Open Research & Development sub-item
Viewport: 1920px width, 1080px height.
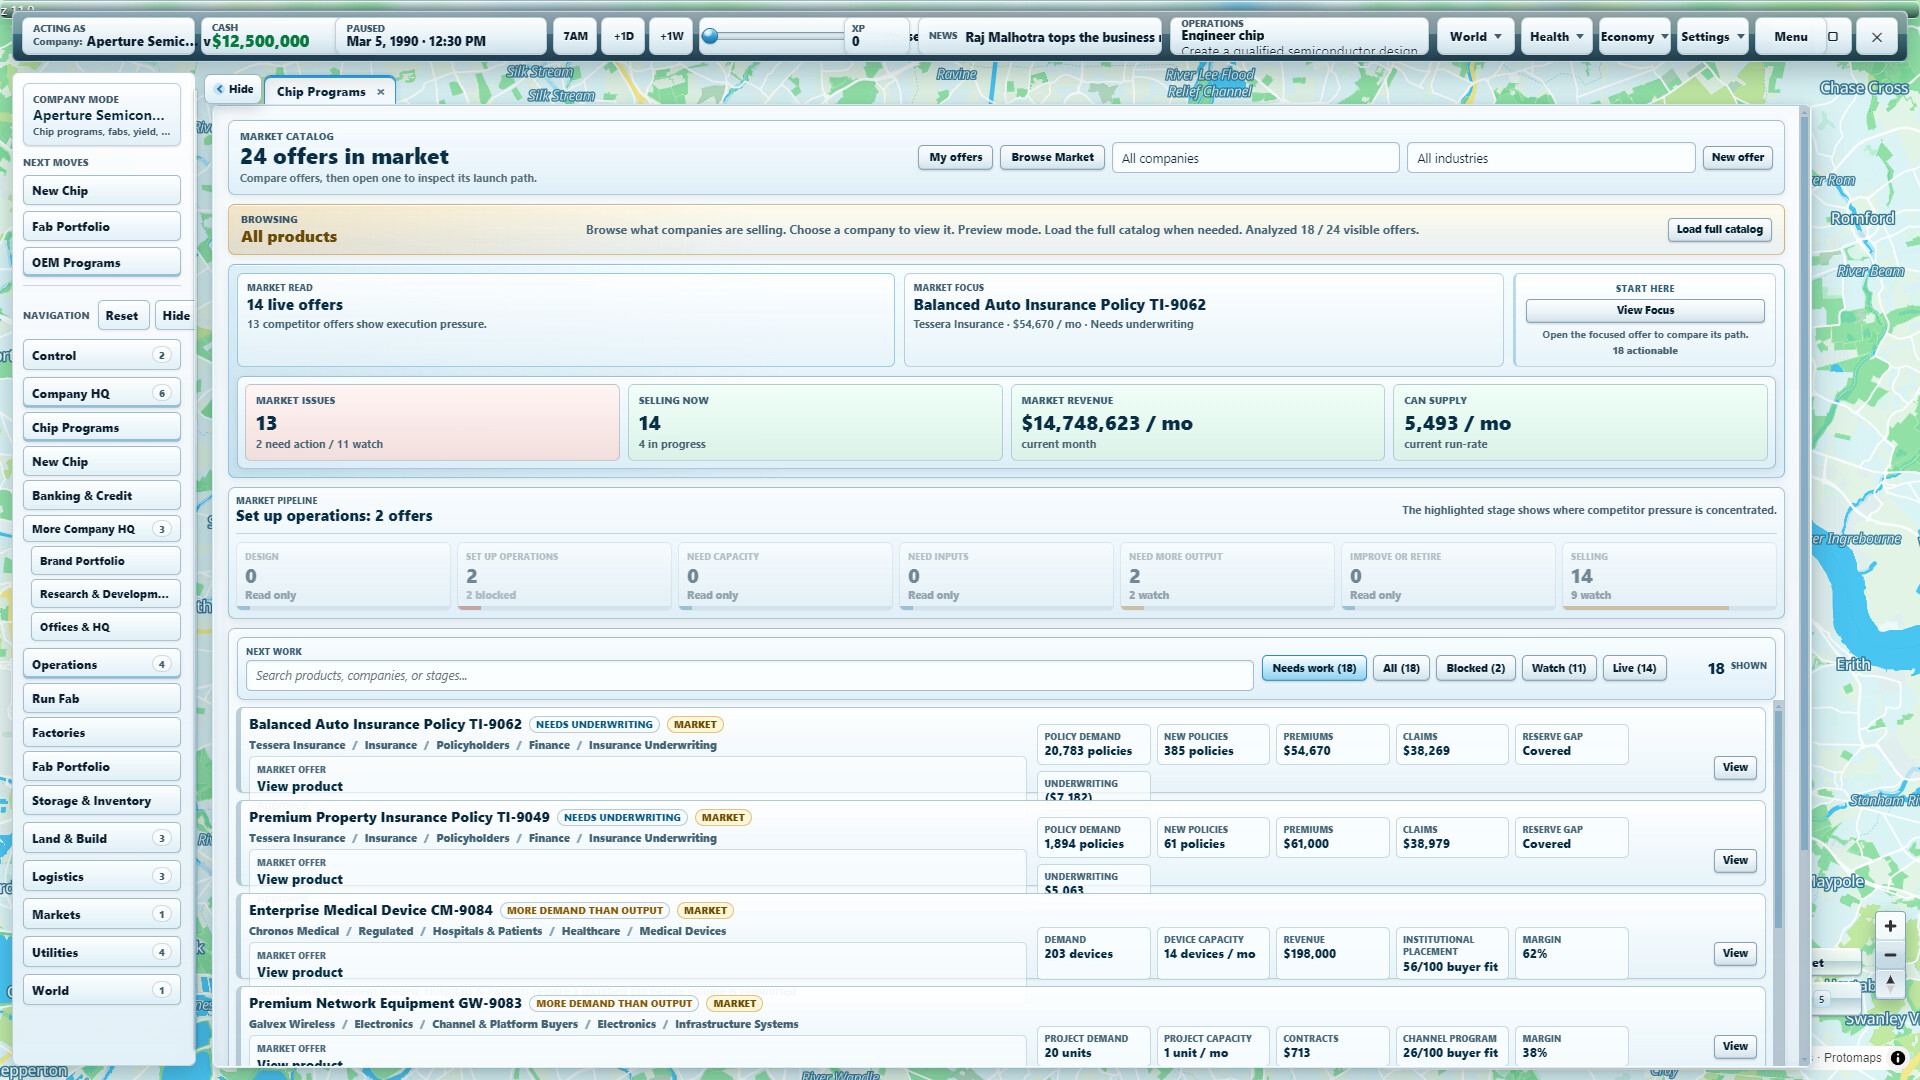(106, 594)
